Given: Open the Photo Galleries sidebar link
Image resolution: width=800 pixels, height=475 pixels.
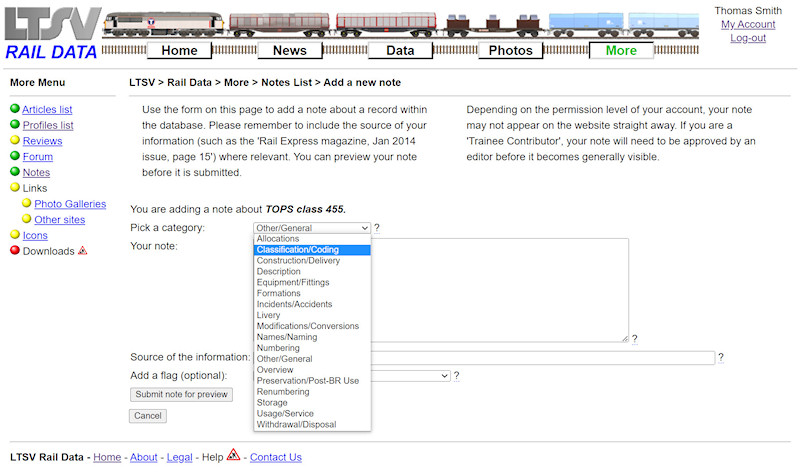Looking at the screenshot, I should point(70,204).
